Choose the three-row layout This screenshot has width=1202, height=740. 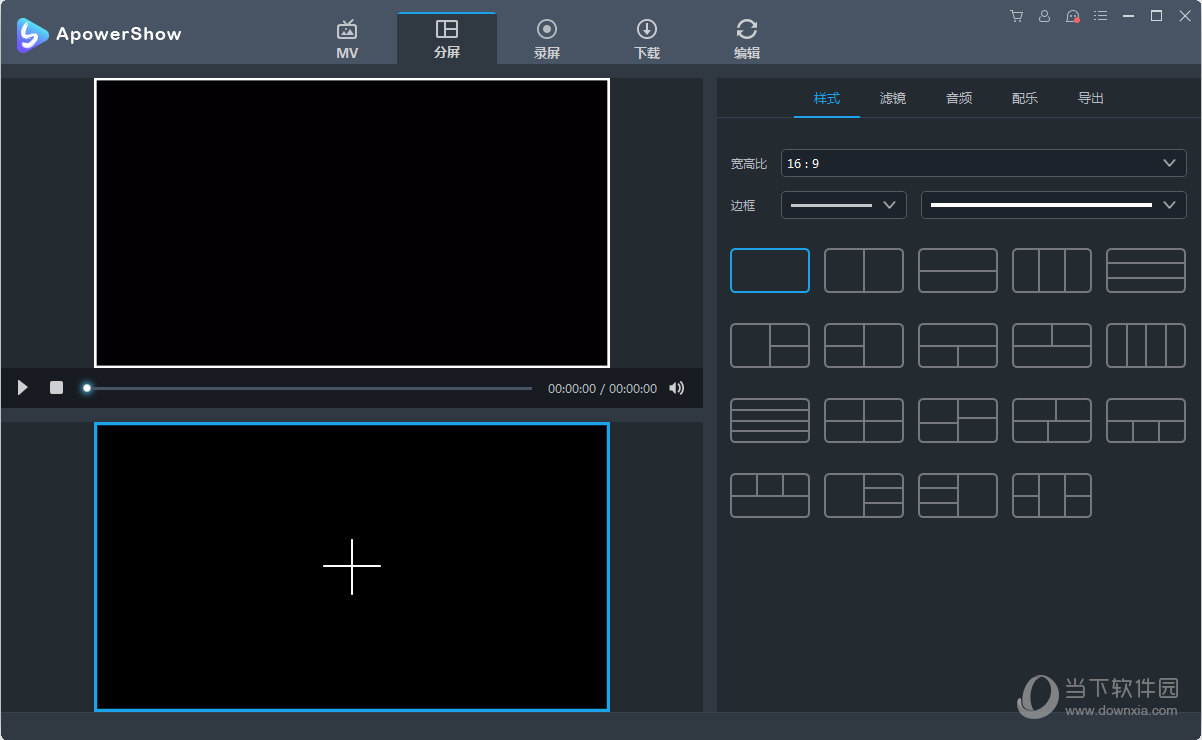point(1146,270)
